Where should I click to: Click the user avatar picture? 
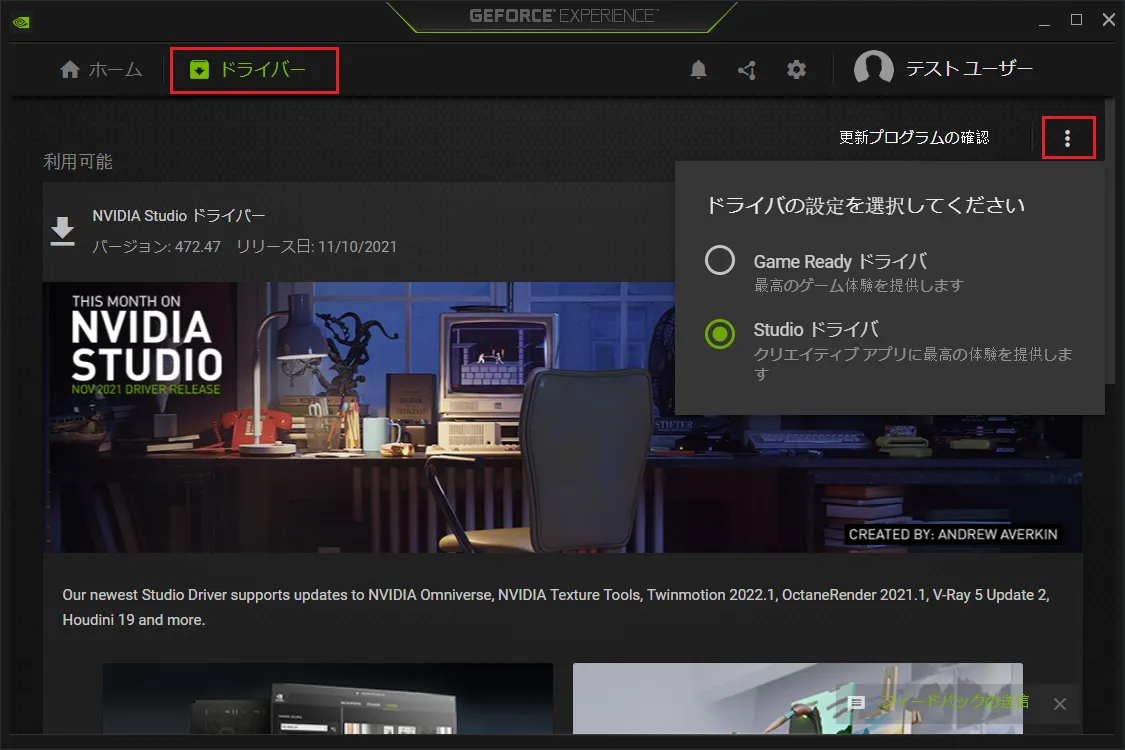pos(873,69)
